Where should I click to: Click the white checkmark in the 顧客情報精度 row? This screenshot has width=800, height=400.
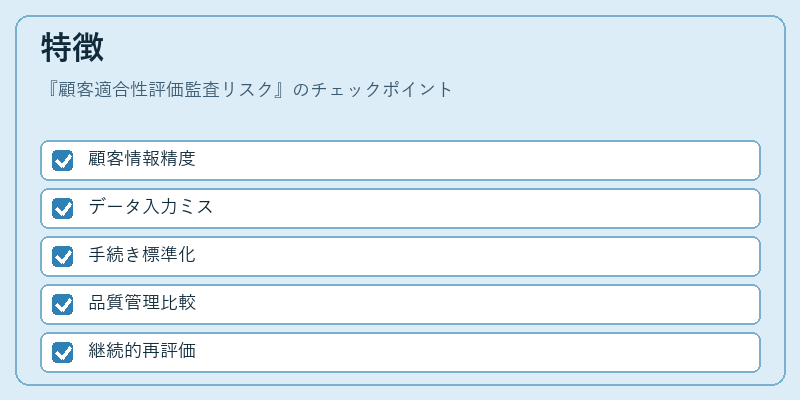click(x=63, y=161)
